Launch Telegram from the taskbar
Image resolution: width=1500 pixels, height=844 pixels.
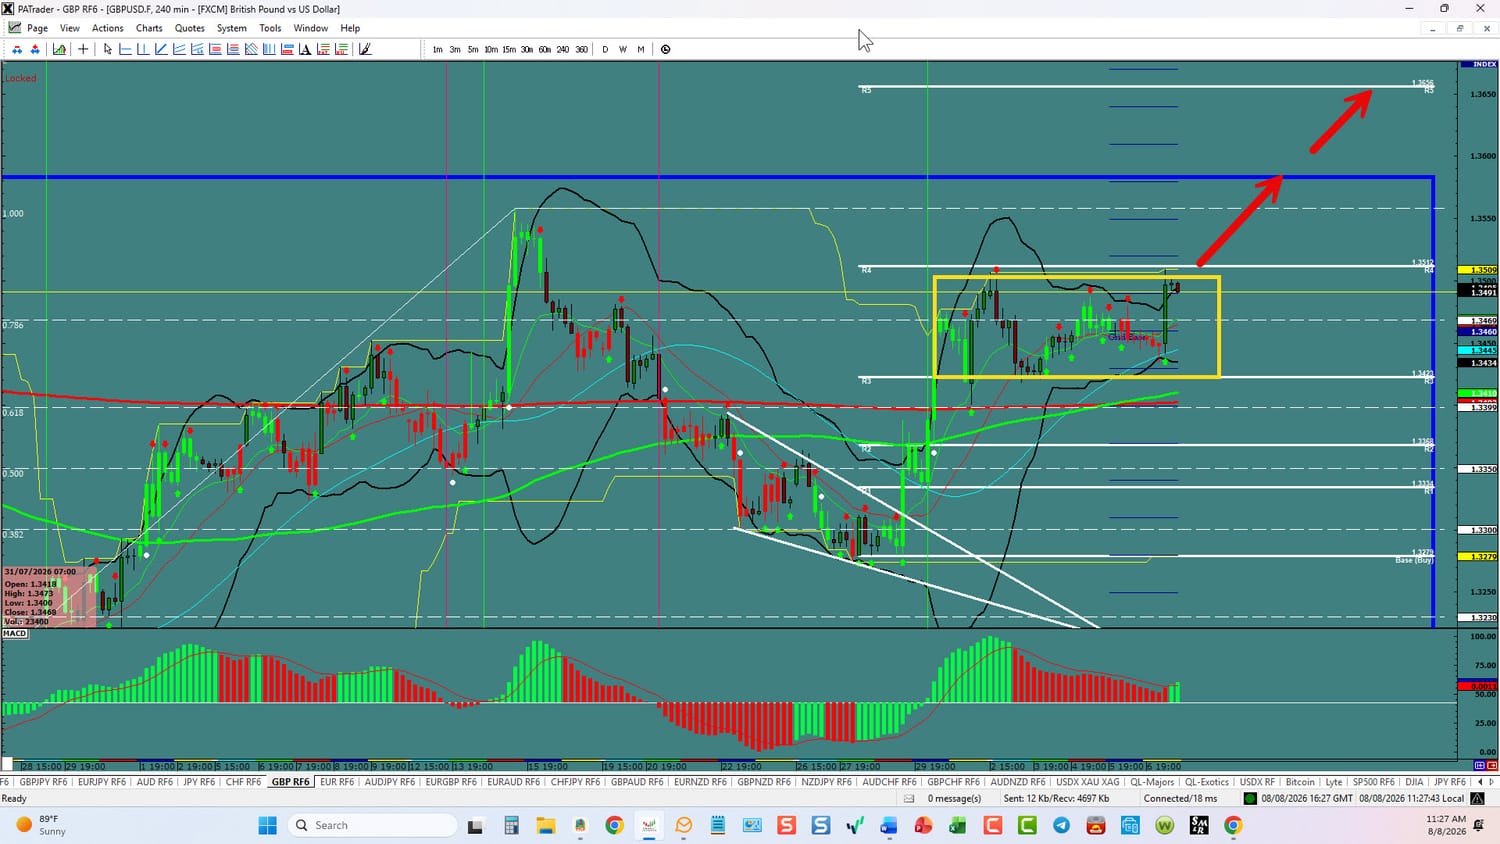point(1061,825)
